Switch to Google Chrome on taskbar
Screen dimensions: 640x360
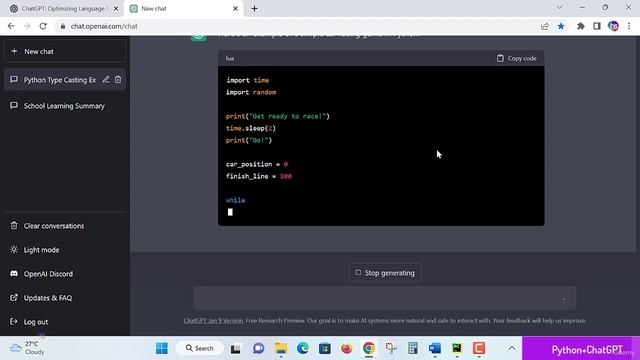coord(369,348)
